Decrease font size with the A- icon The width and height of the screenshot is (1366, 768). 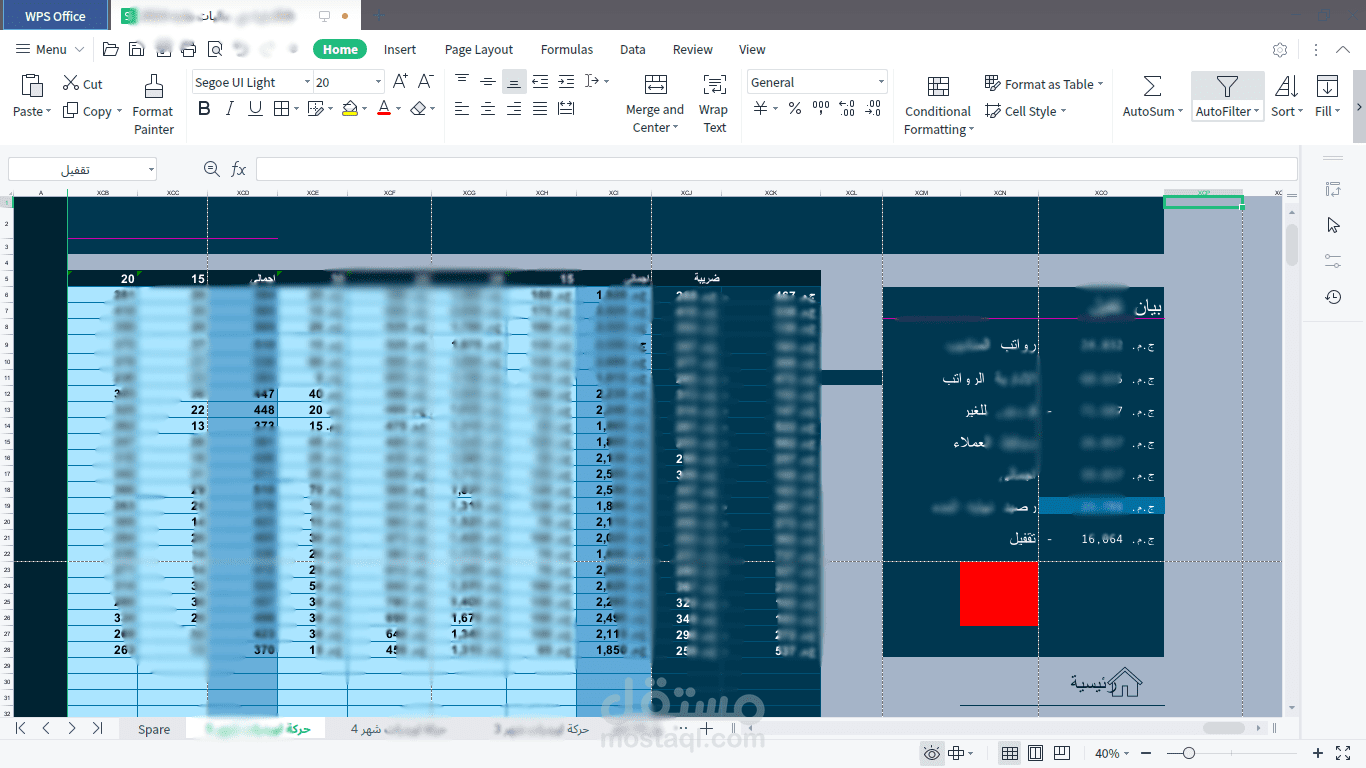(425, 82)
